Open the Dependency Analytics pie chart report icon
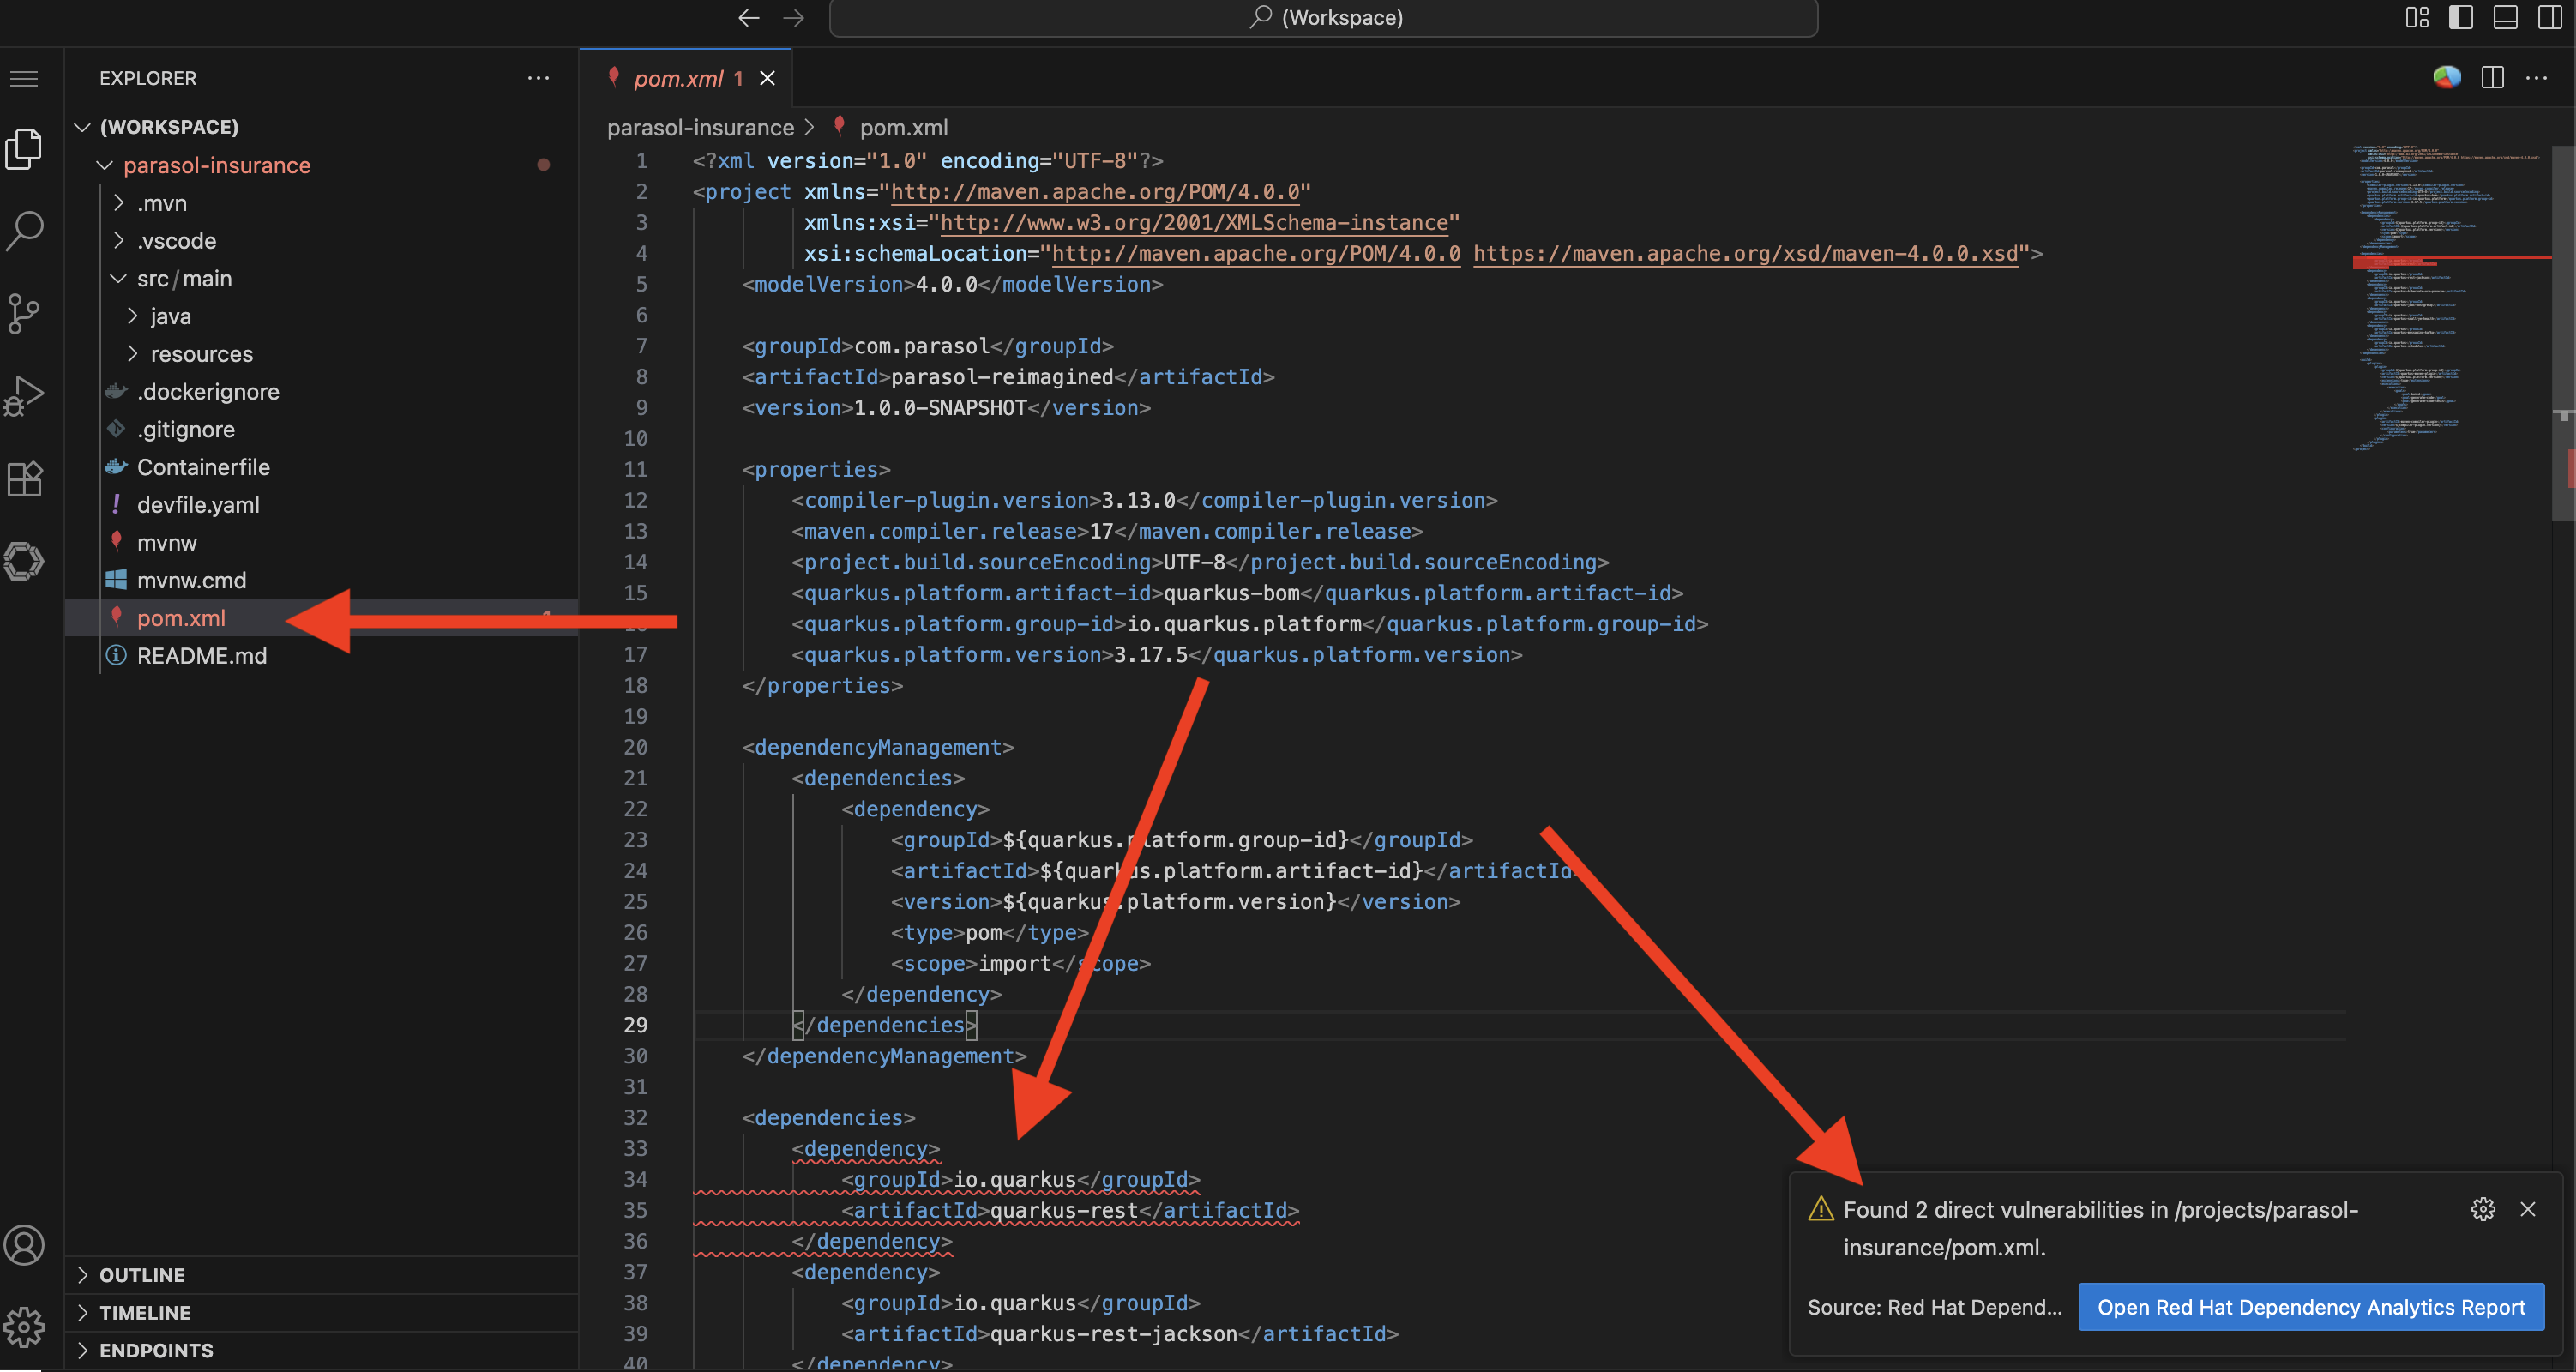Screen dimensions: 2576x1372 click(2446, 77)
